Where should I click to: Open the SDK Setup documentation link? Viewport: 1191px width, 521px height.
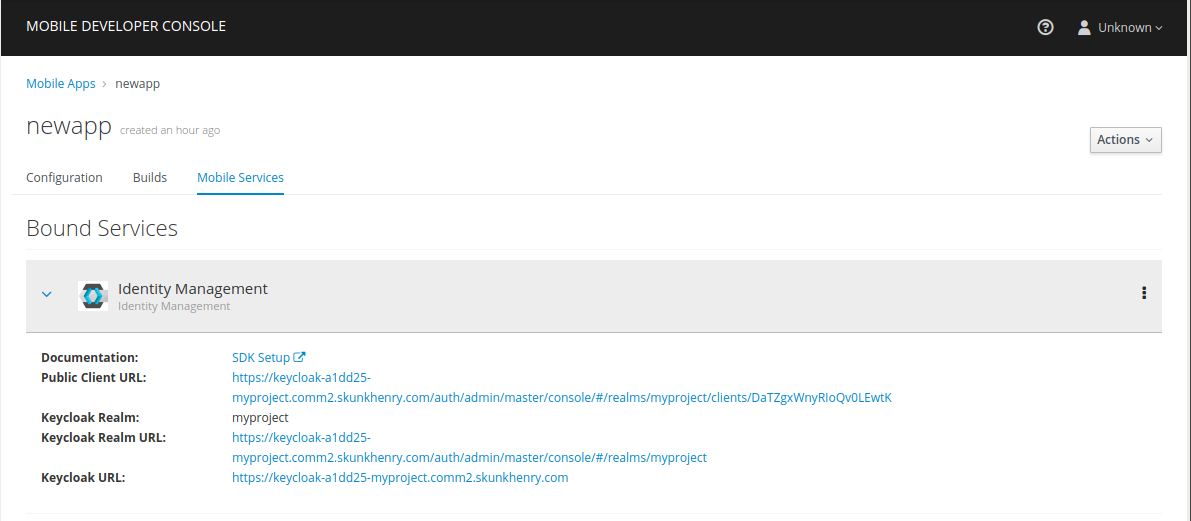point(261,357)
